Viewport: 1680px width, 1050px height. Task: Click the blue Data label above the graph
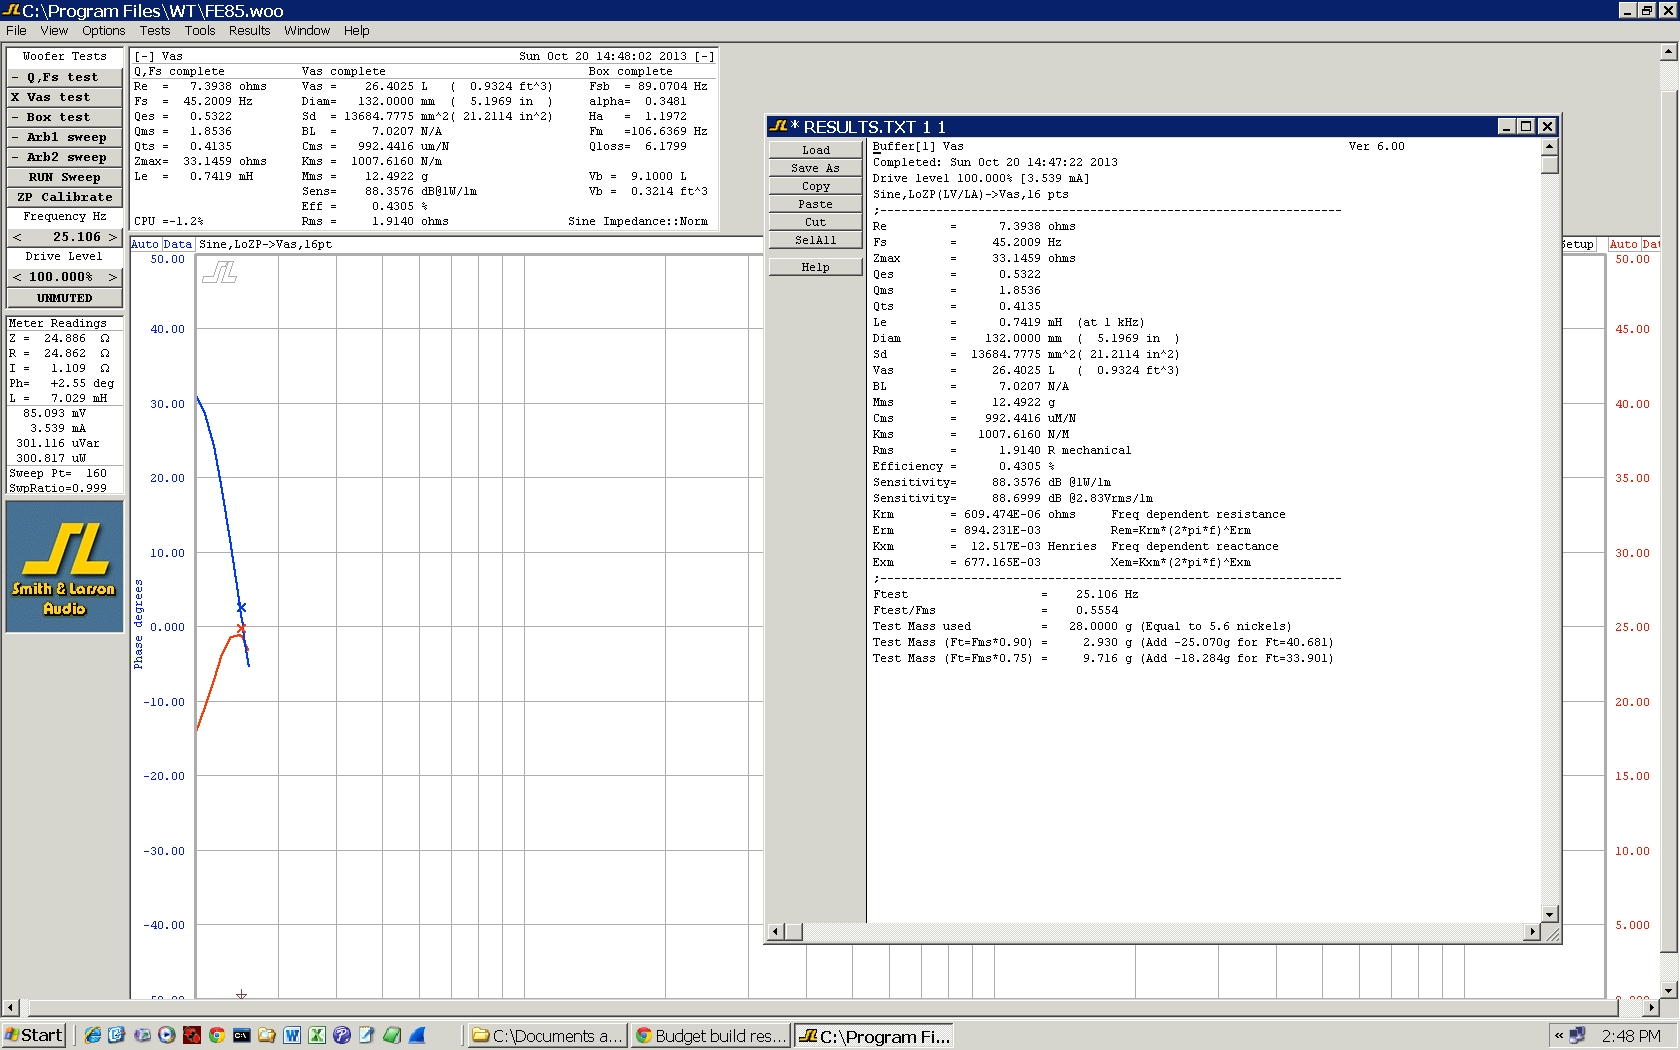[x=177, y=244]
